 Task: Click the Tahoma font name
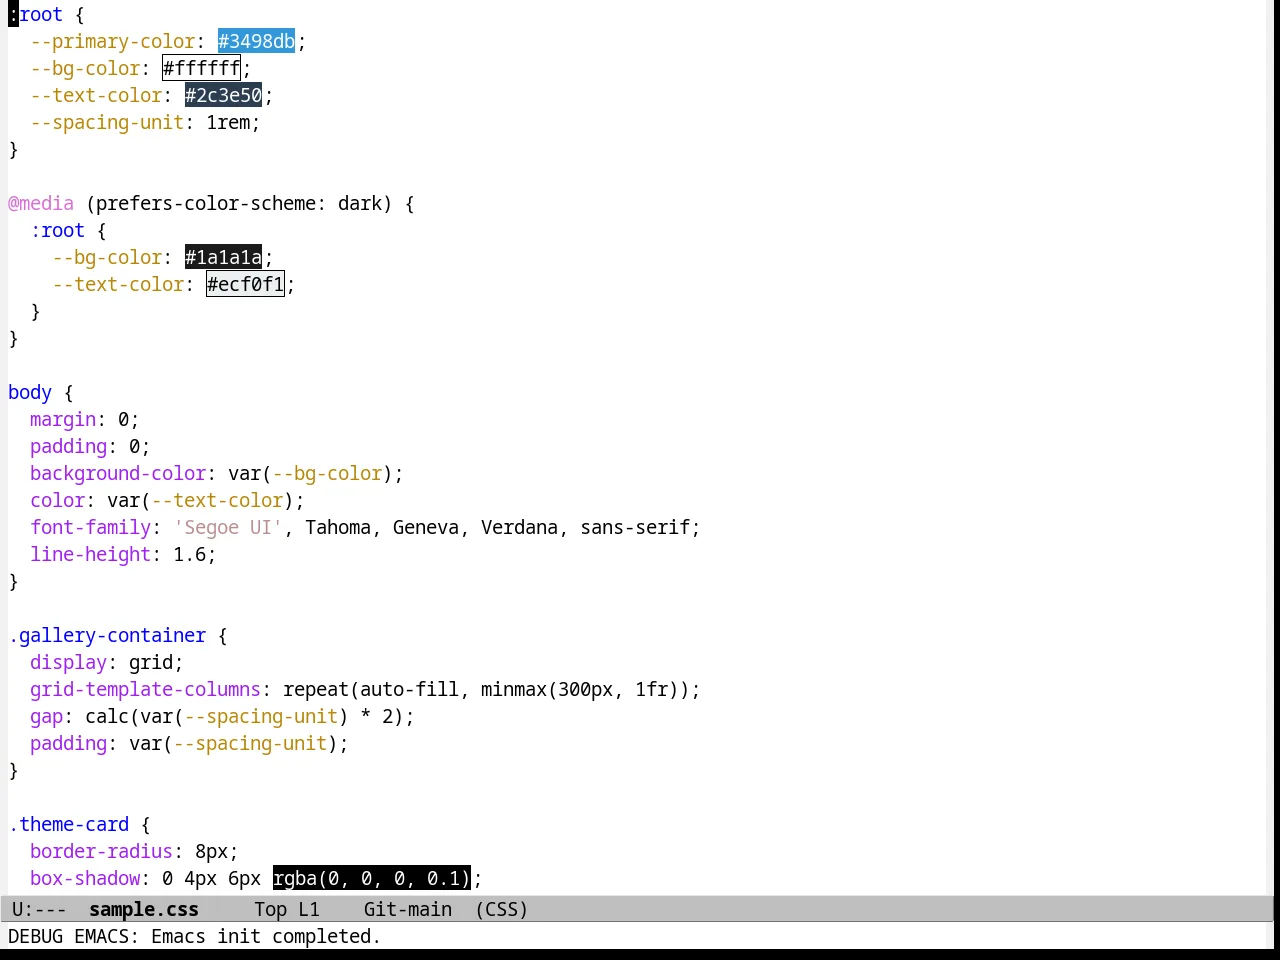[x=338, y=527]
